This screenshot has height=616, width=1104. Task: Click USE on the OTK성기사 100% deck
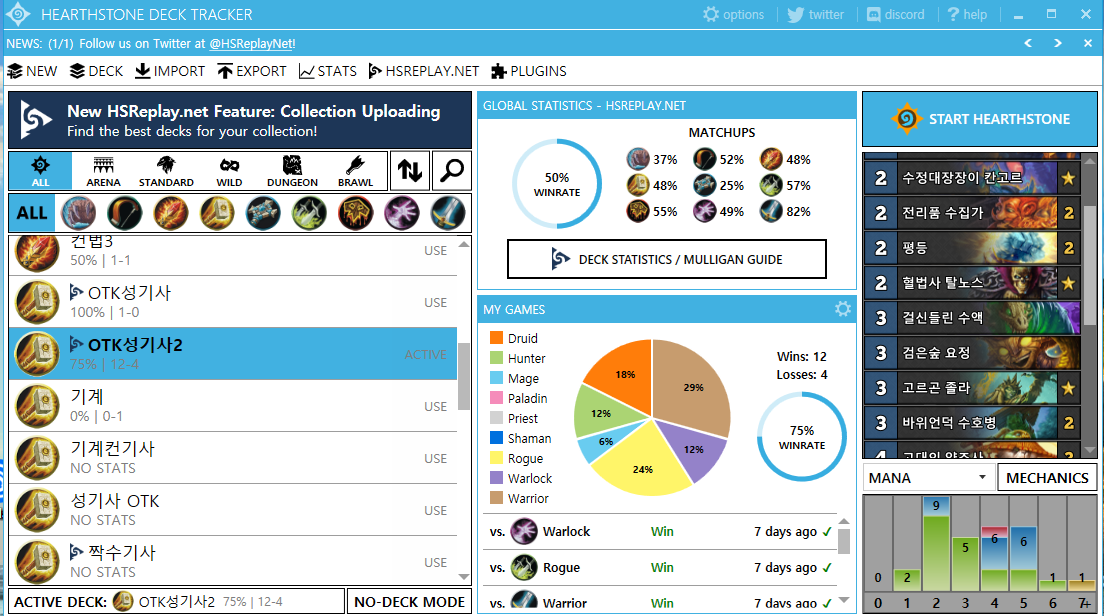coord(435,303)
